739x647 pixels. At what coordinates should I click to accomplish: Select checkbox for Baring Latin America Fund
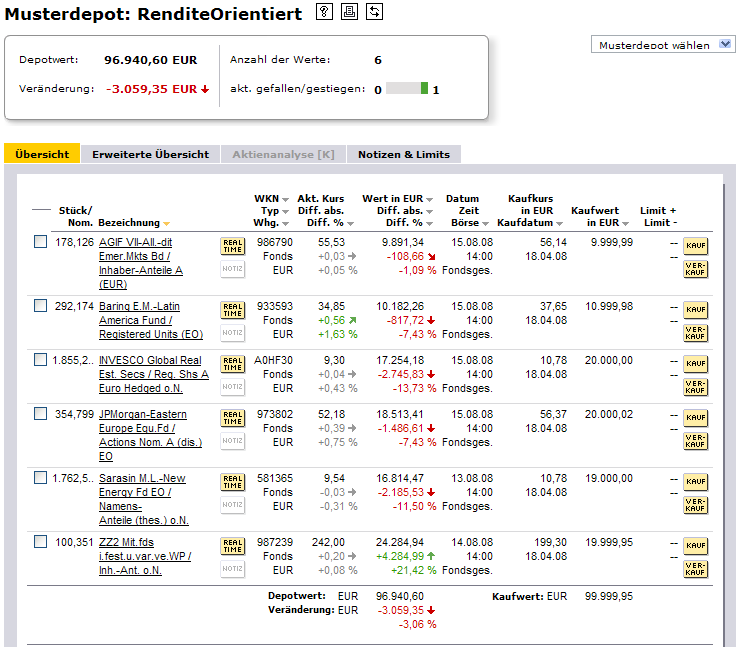click(x=40, y=306)
